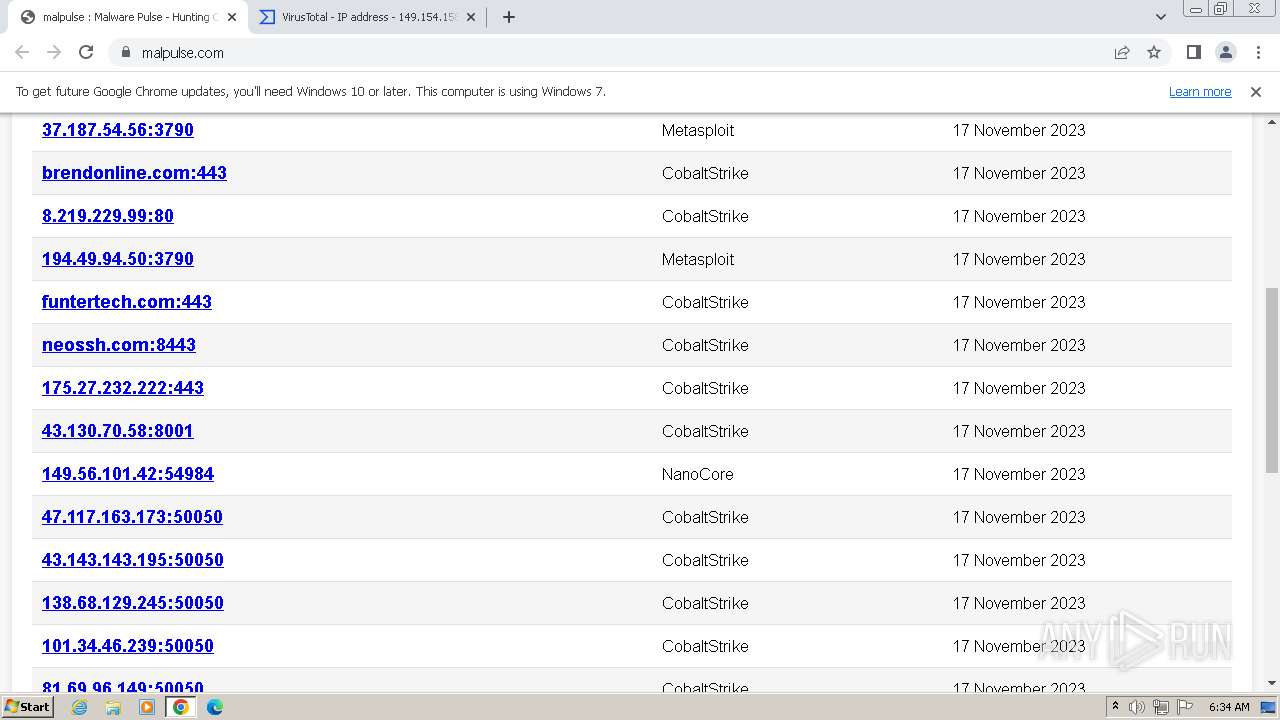Viewport: 1280px width, 720px height.
Task: Open link 43.143.143.195:50050
Action: click(133, 560)
